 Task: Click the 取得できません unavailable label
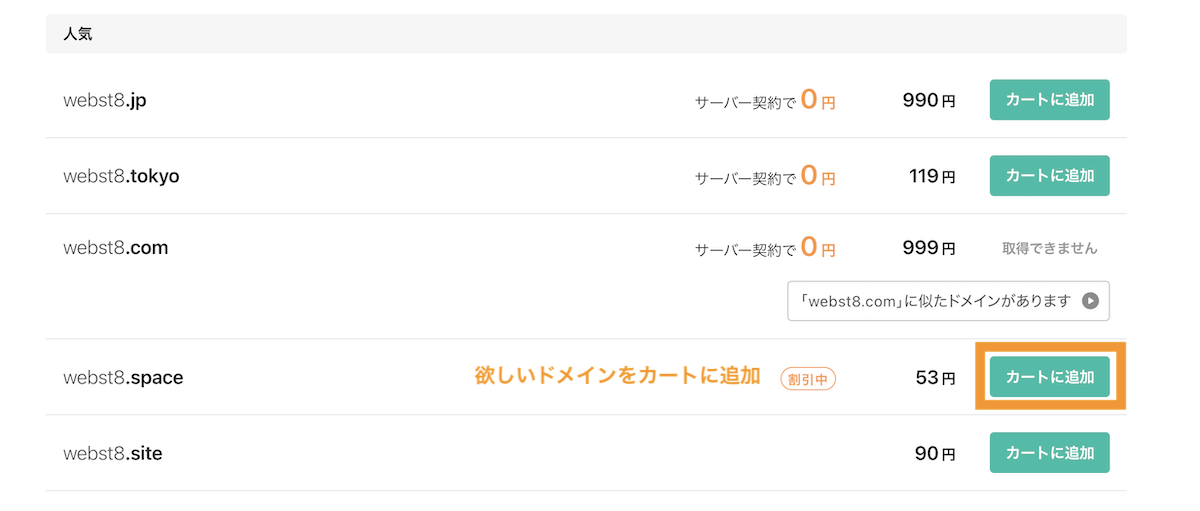[1049, 248]
